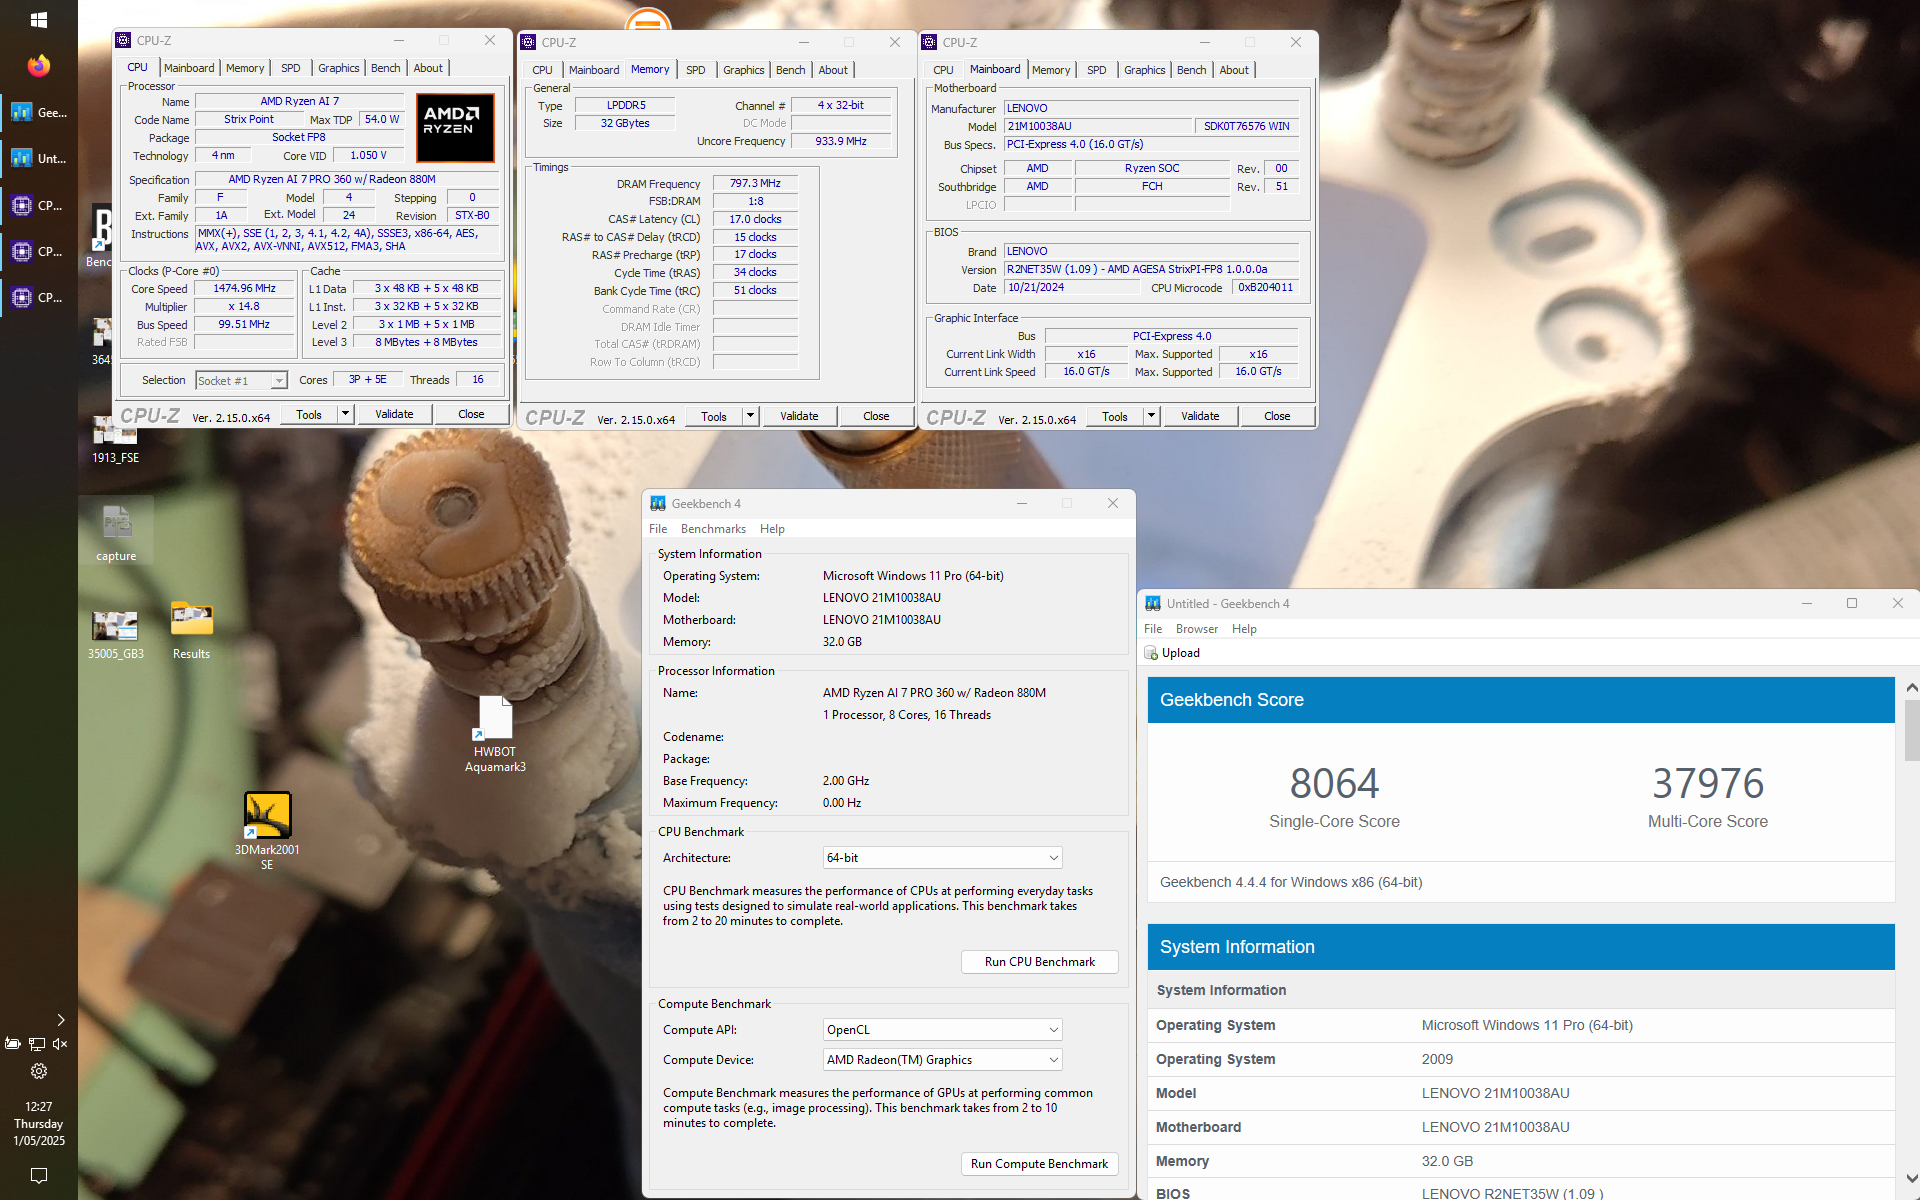This screenshot has width=1920, height=1200.
Task: Launch Firefox from the taskbar
Action: tap(39, 66)
